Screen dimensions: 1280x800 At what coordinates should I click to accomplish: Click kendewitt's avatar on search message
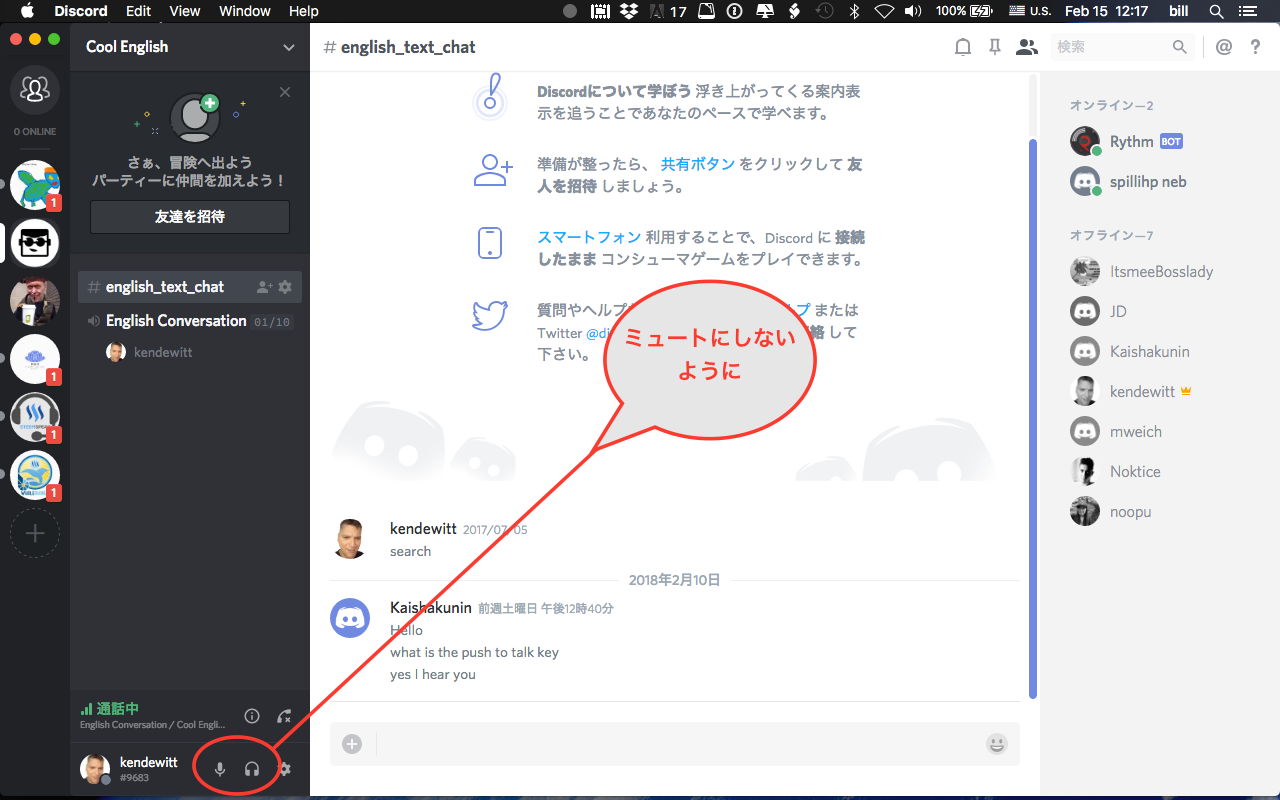click(350, 539)
